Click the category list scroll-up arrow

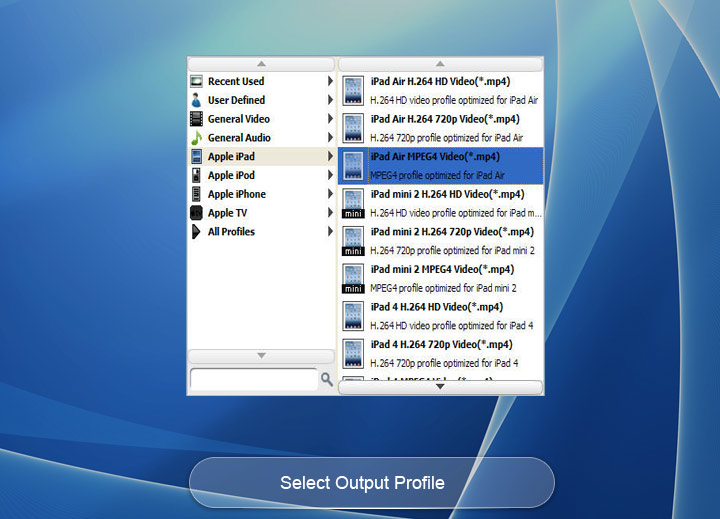[x=261, y=64]
